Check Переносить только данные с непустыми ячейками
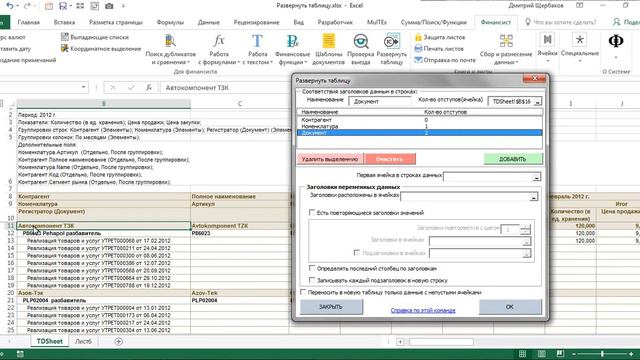 (x=303, y=292)
